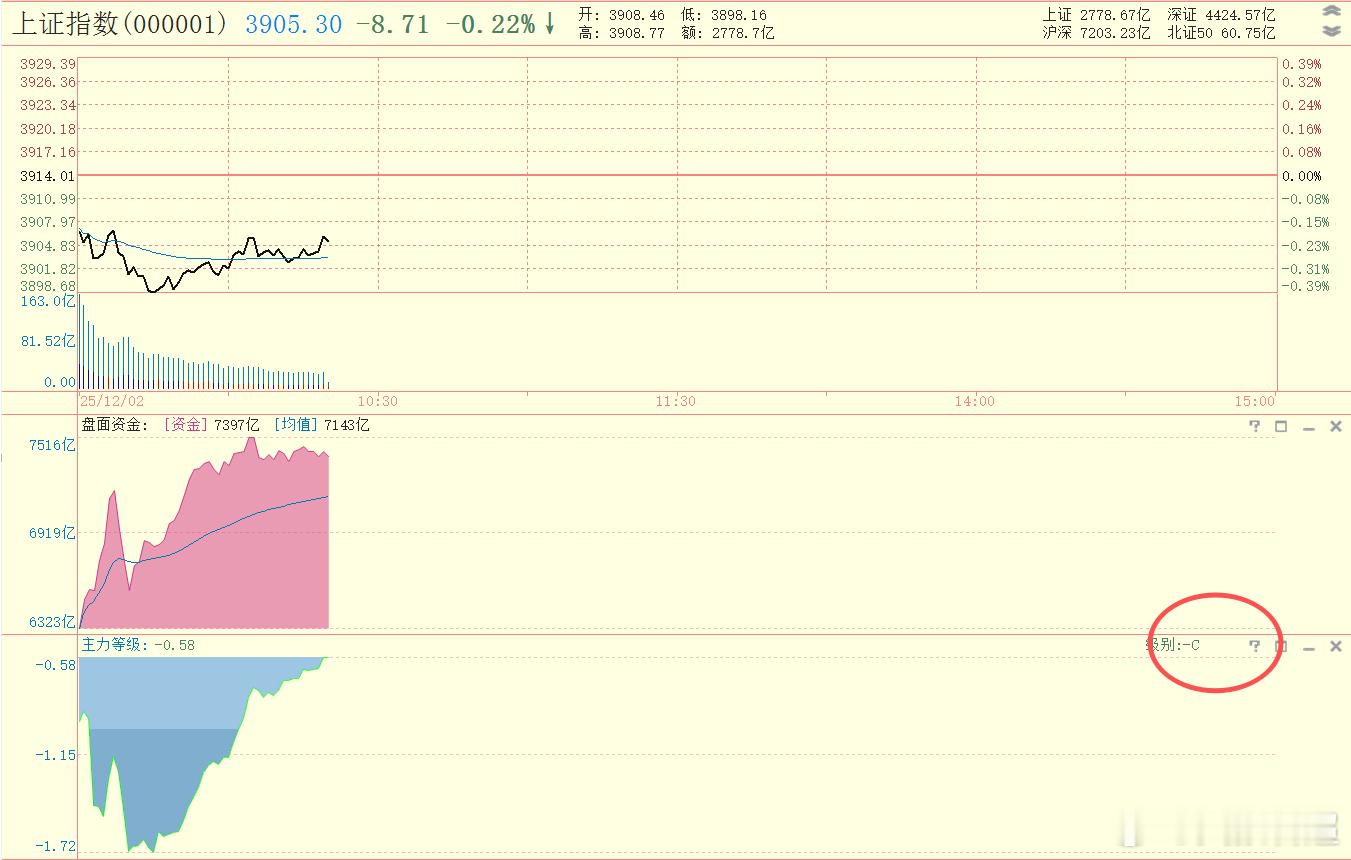1351x860 pixels.
Task: Click the 盘面资金: panel title
Action: [x=115, y=425]
